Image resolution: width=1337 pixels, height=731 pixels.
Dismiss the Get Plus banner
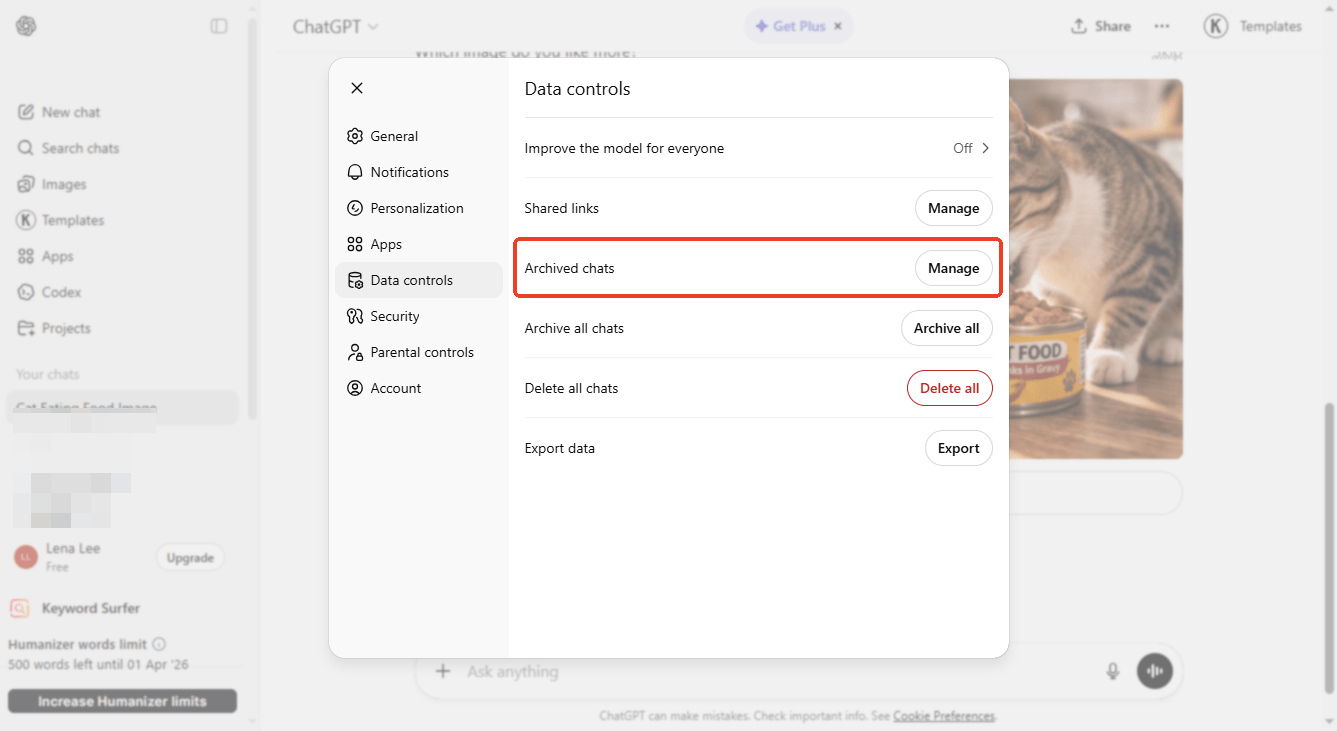click(x=838, y=26)
